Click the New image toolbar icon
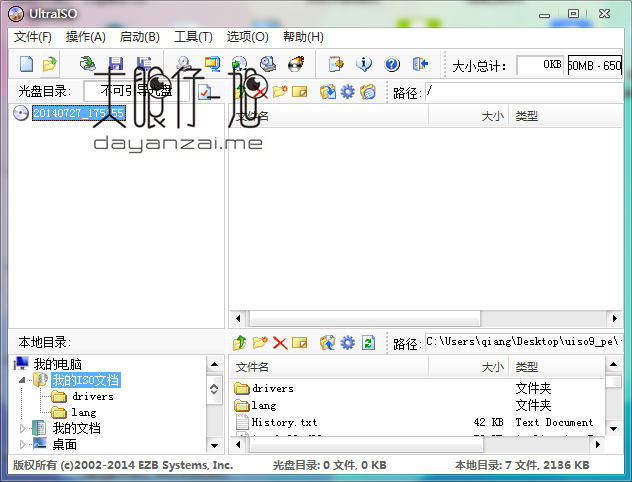This screenshot has width=632, height=482. 26,64
